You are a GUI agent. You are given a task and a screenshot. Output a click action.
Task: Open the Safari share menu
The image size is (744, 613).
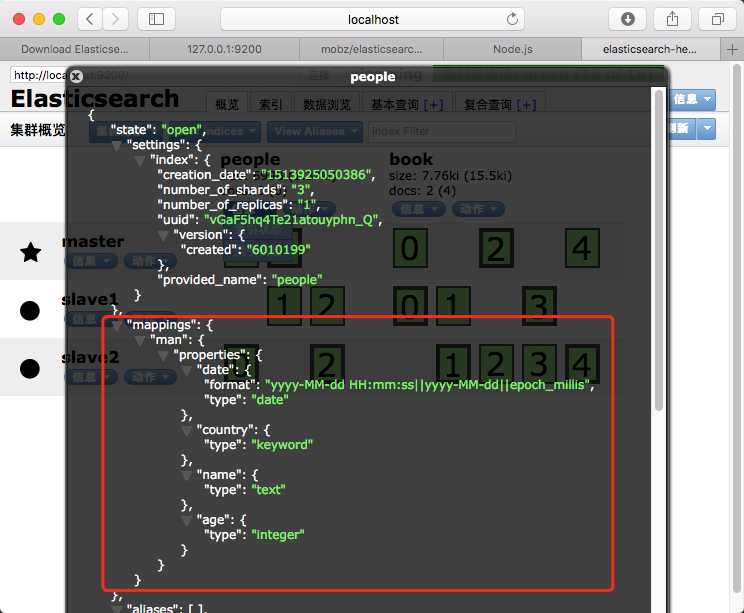[x=672, y=19]
